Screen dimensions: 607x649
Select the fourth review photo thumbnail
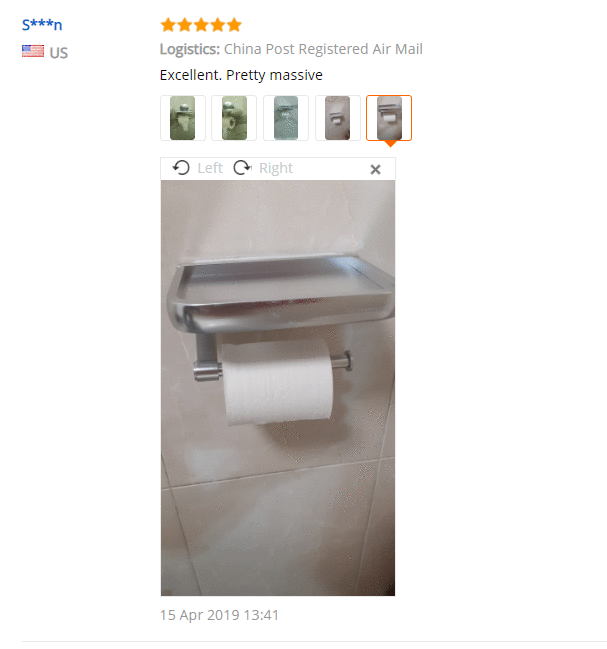pyautogui.click(x=338, y=118)
